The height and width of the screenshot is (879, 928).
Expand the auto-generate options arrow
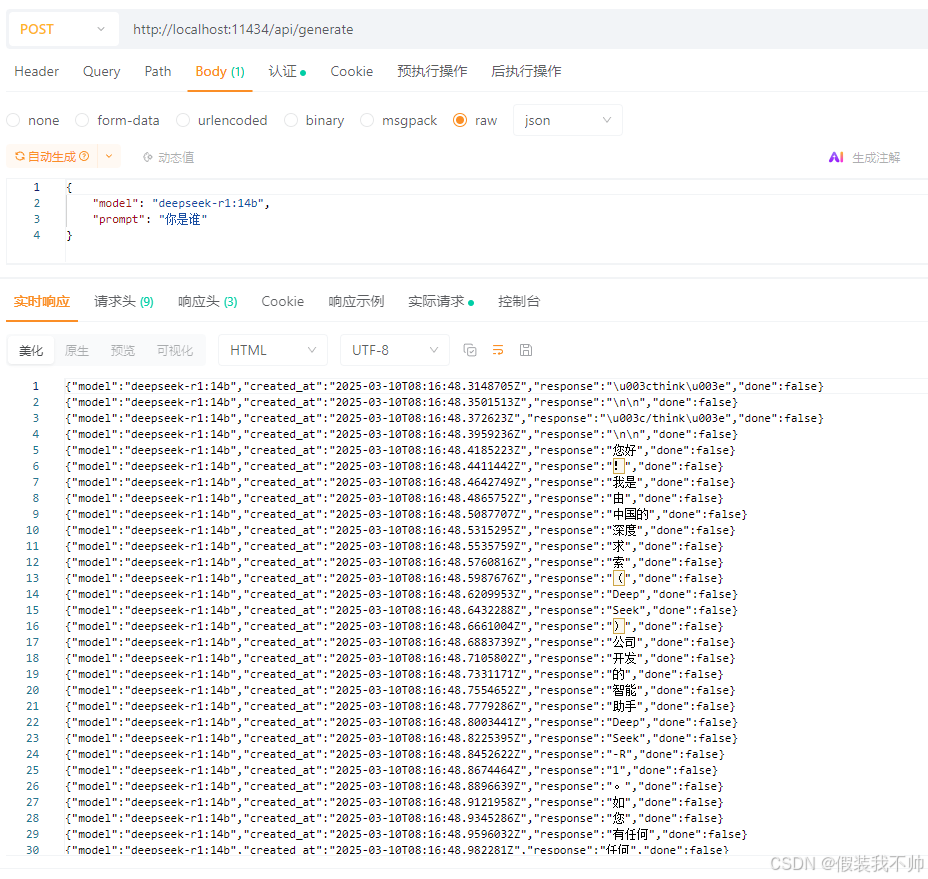coord(109,156)
